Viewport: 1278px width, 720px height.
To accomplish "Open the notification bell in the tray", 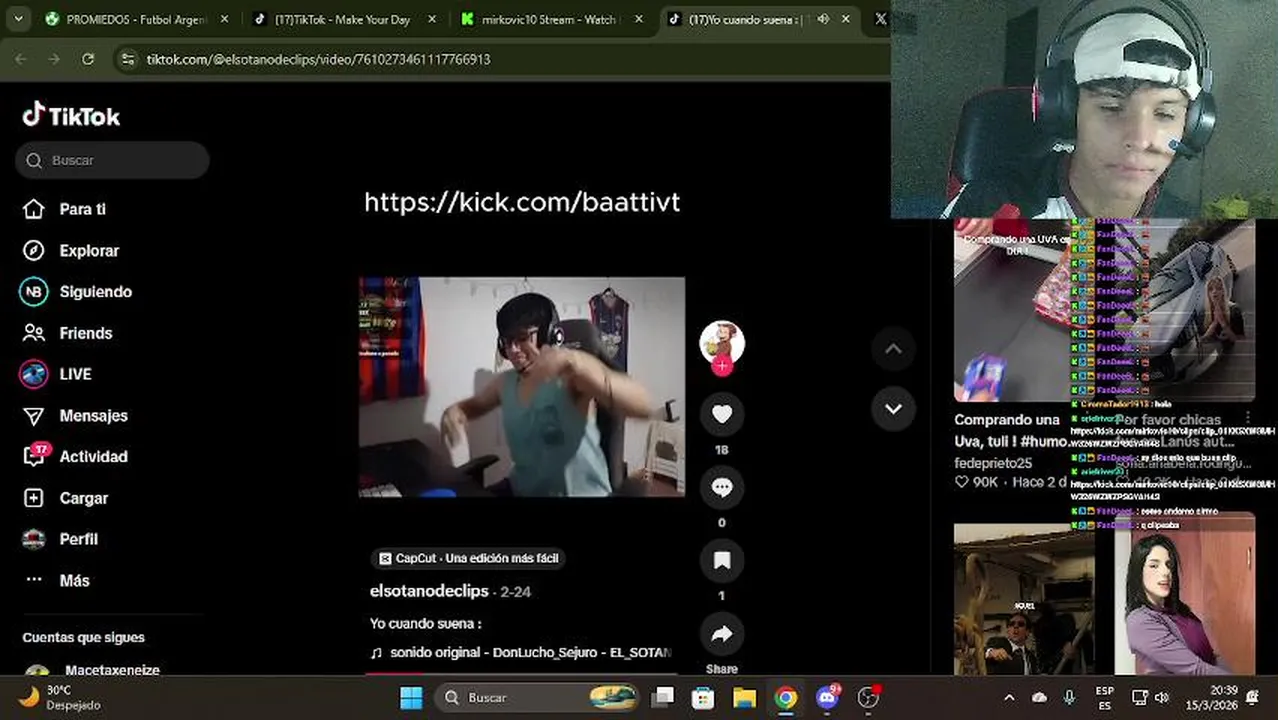I will pyautogui.click(x=1253, y=697).
